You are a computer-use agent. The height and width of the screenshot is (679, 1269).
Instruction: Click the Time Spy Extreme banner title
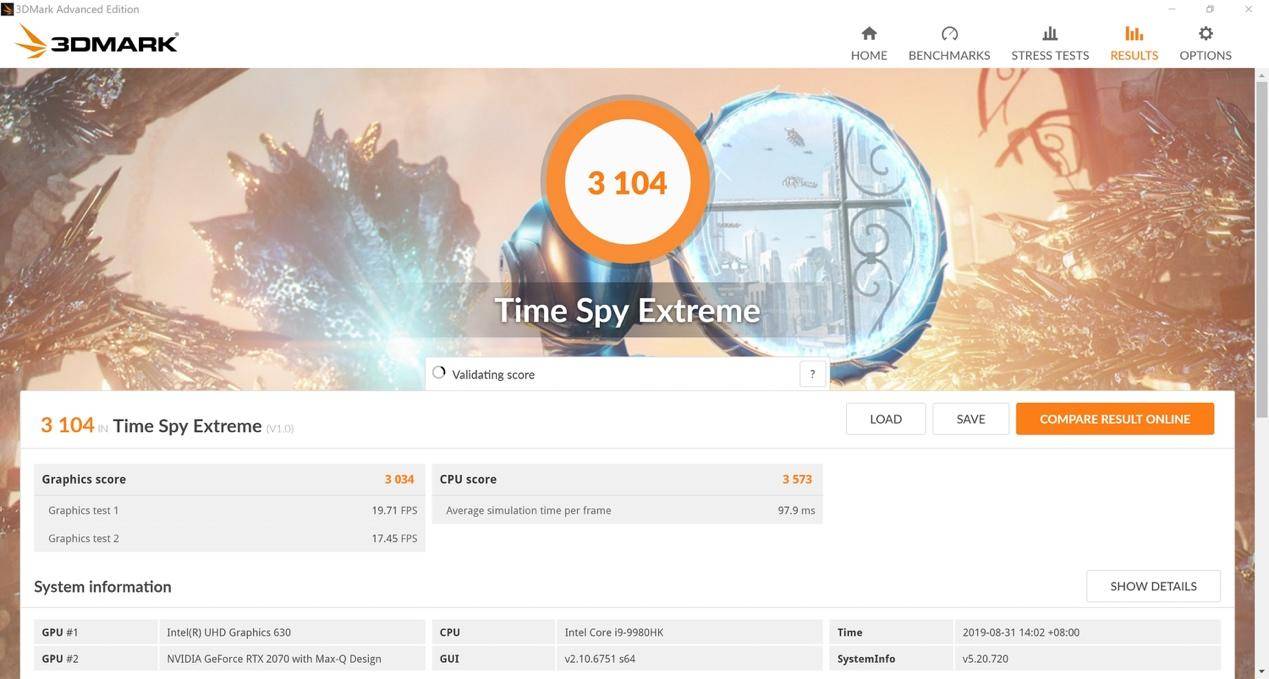627,310
